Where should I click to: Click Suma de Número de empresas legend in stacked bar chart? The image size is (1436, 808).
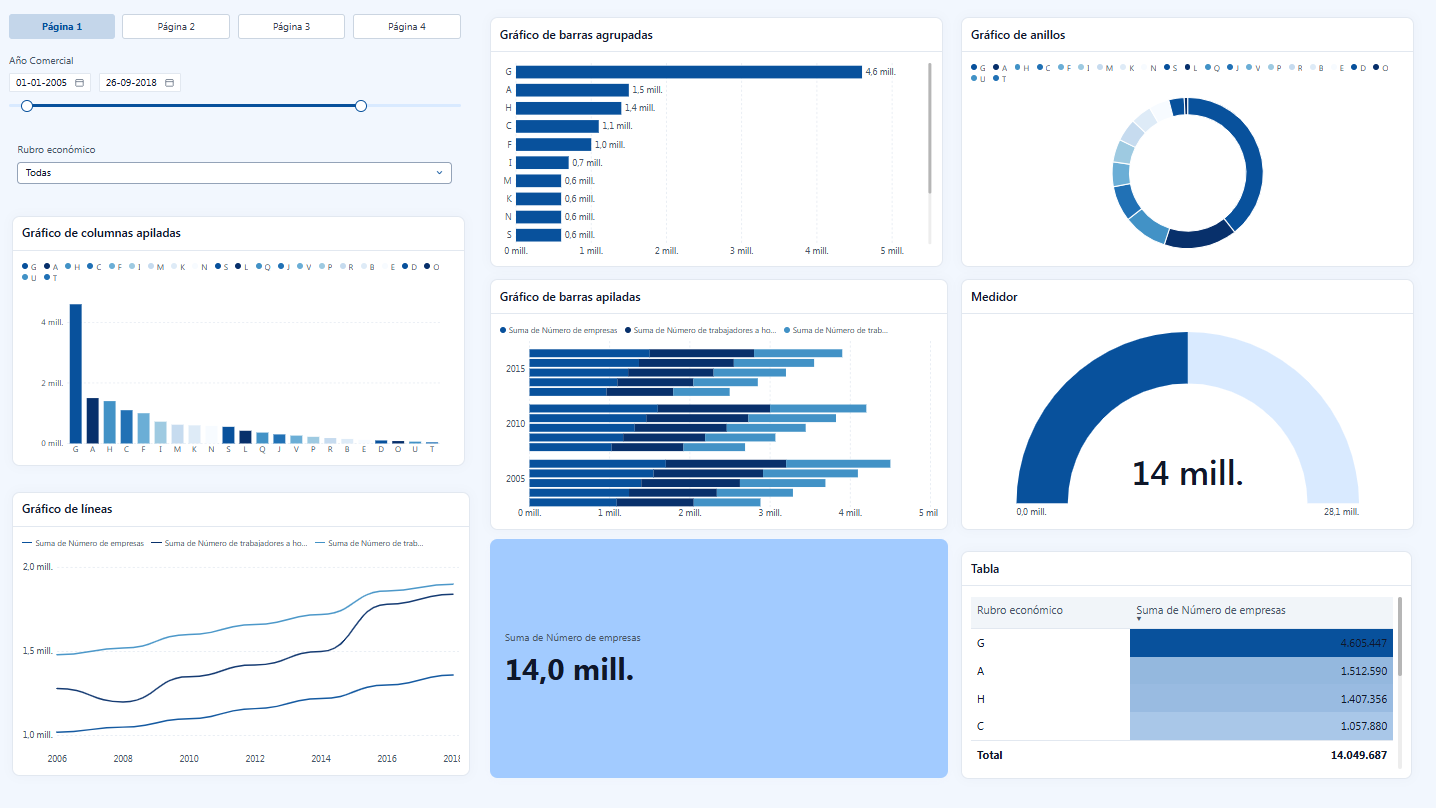click(558, 330)
